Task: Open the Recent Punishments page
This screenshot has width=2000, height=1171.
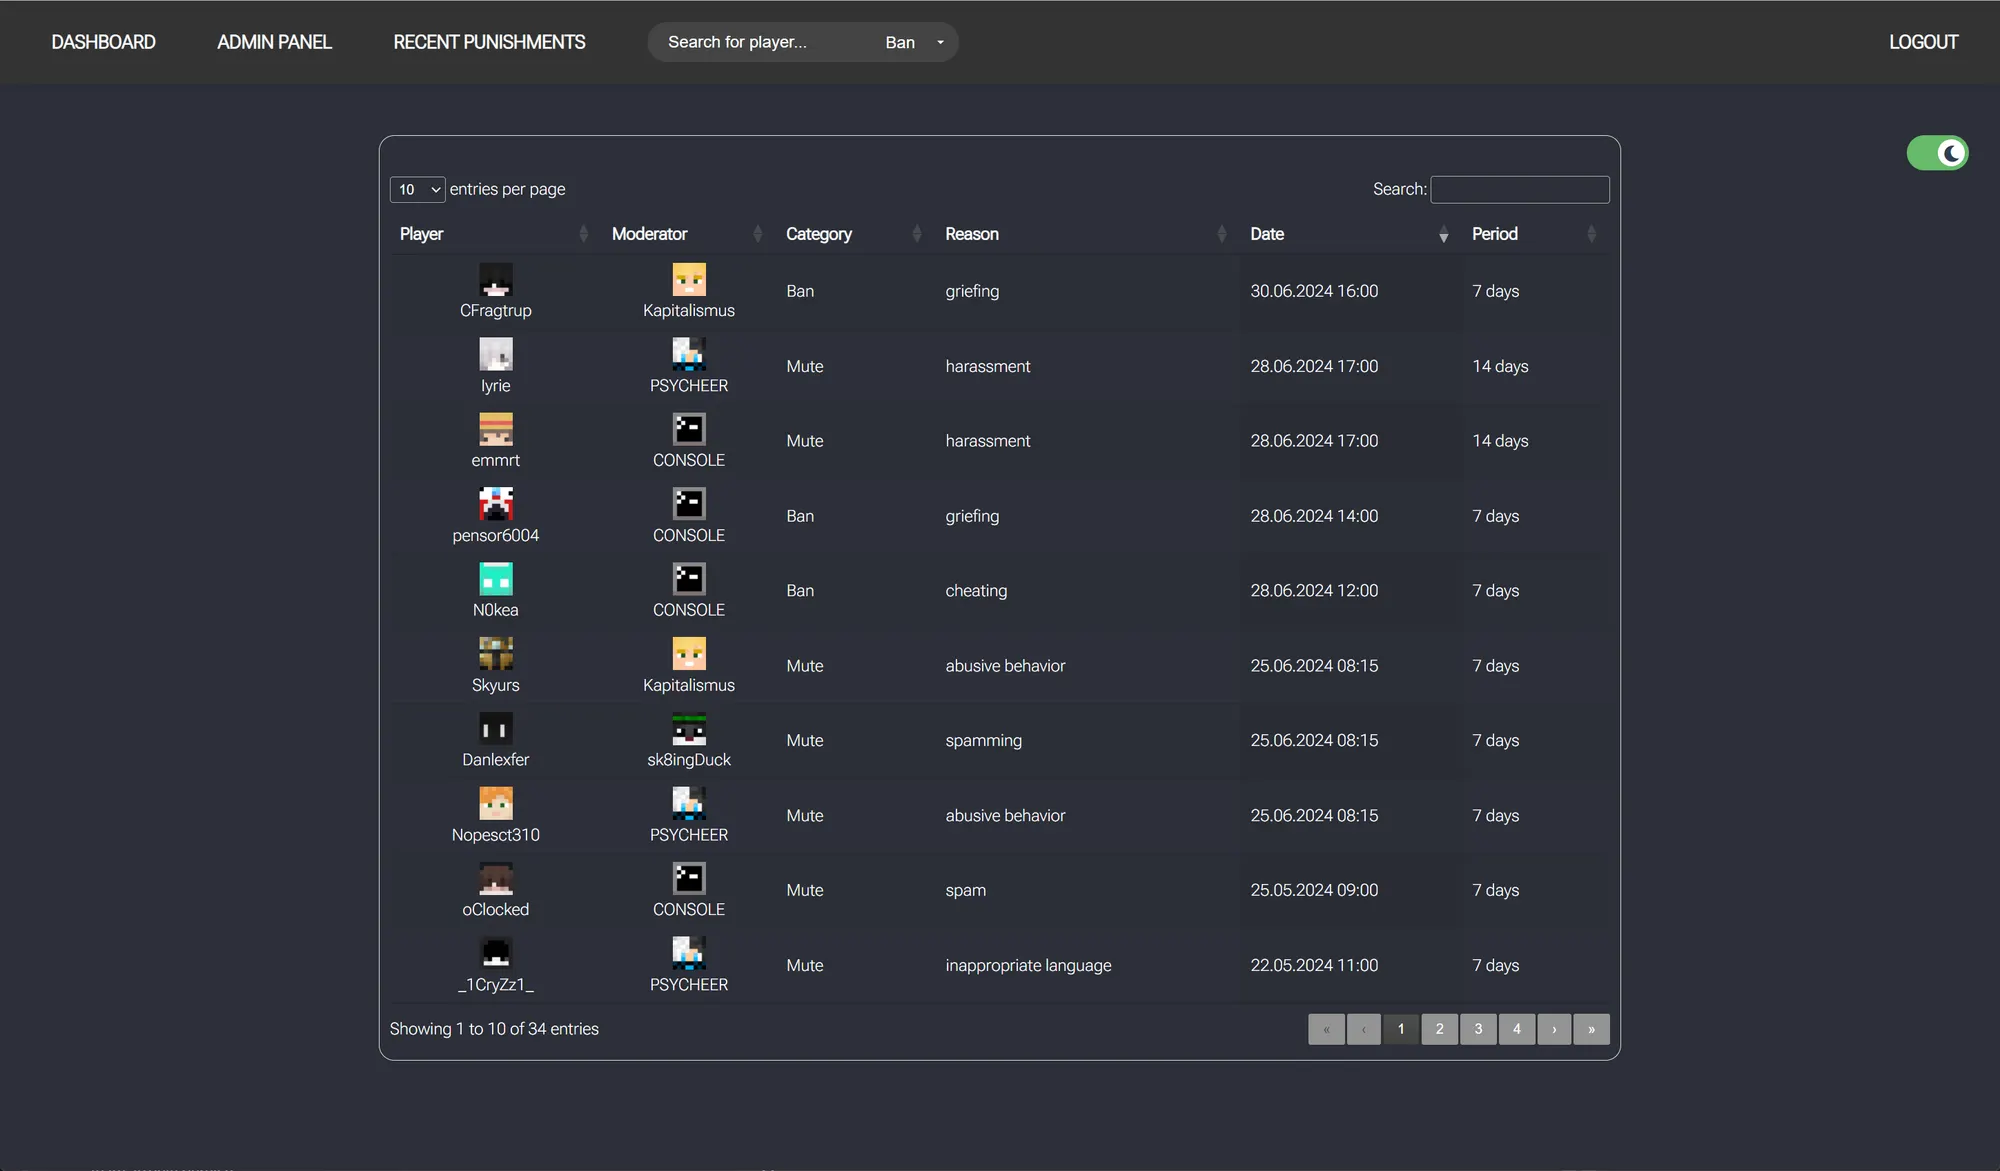Action: click(489, 42)
